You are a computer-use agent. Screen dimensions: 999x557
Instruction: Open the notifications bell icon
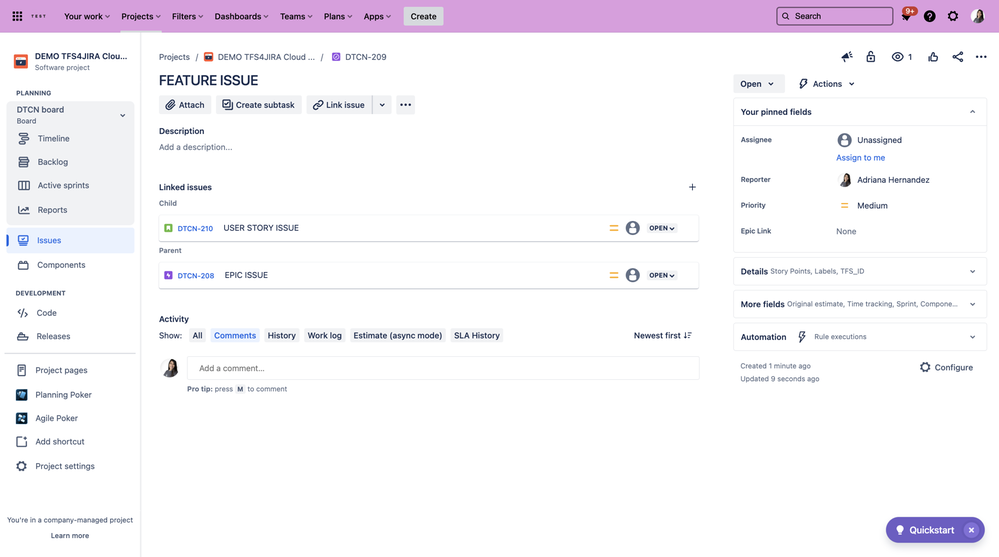[x=906, y=17]
